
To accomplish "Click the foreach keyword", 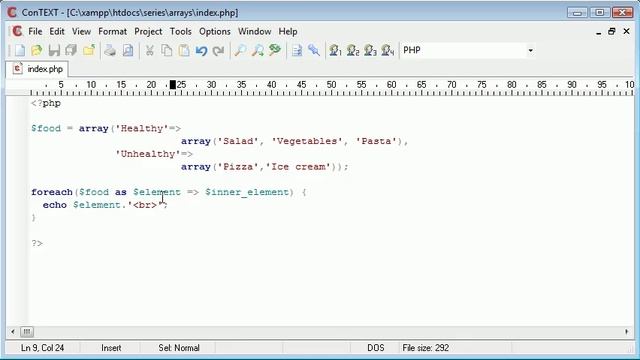I will (52, 192).
